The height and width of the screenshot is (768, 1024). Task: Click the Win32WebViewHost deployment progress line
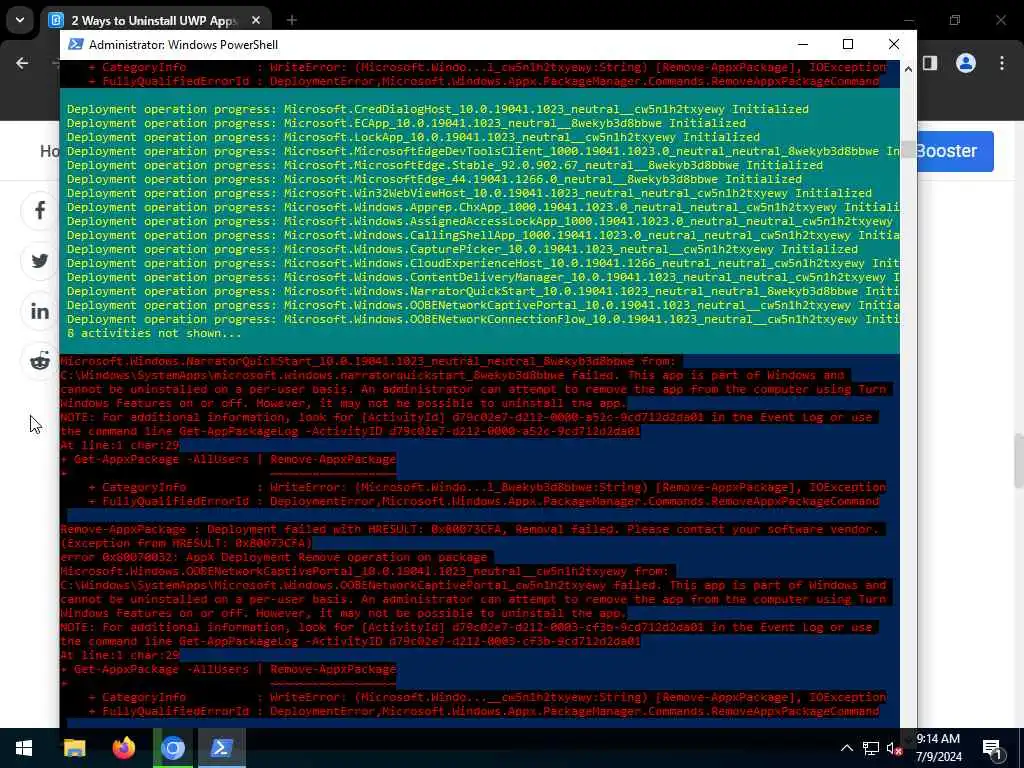[469, 193]
